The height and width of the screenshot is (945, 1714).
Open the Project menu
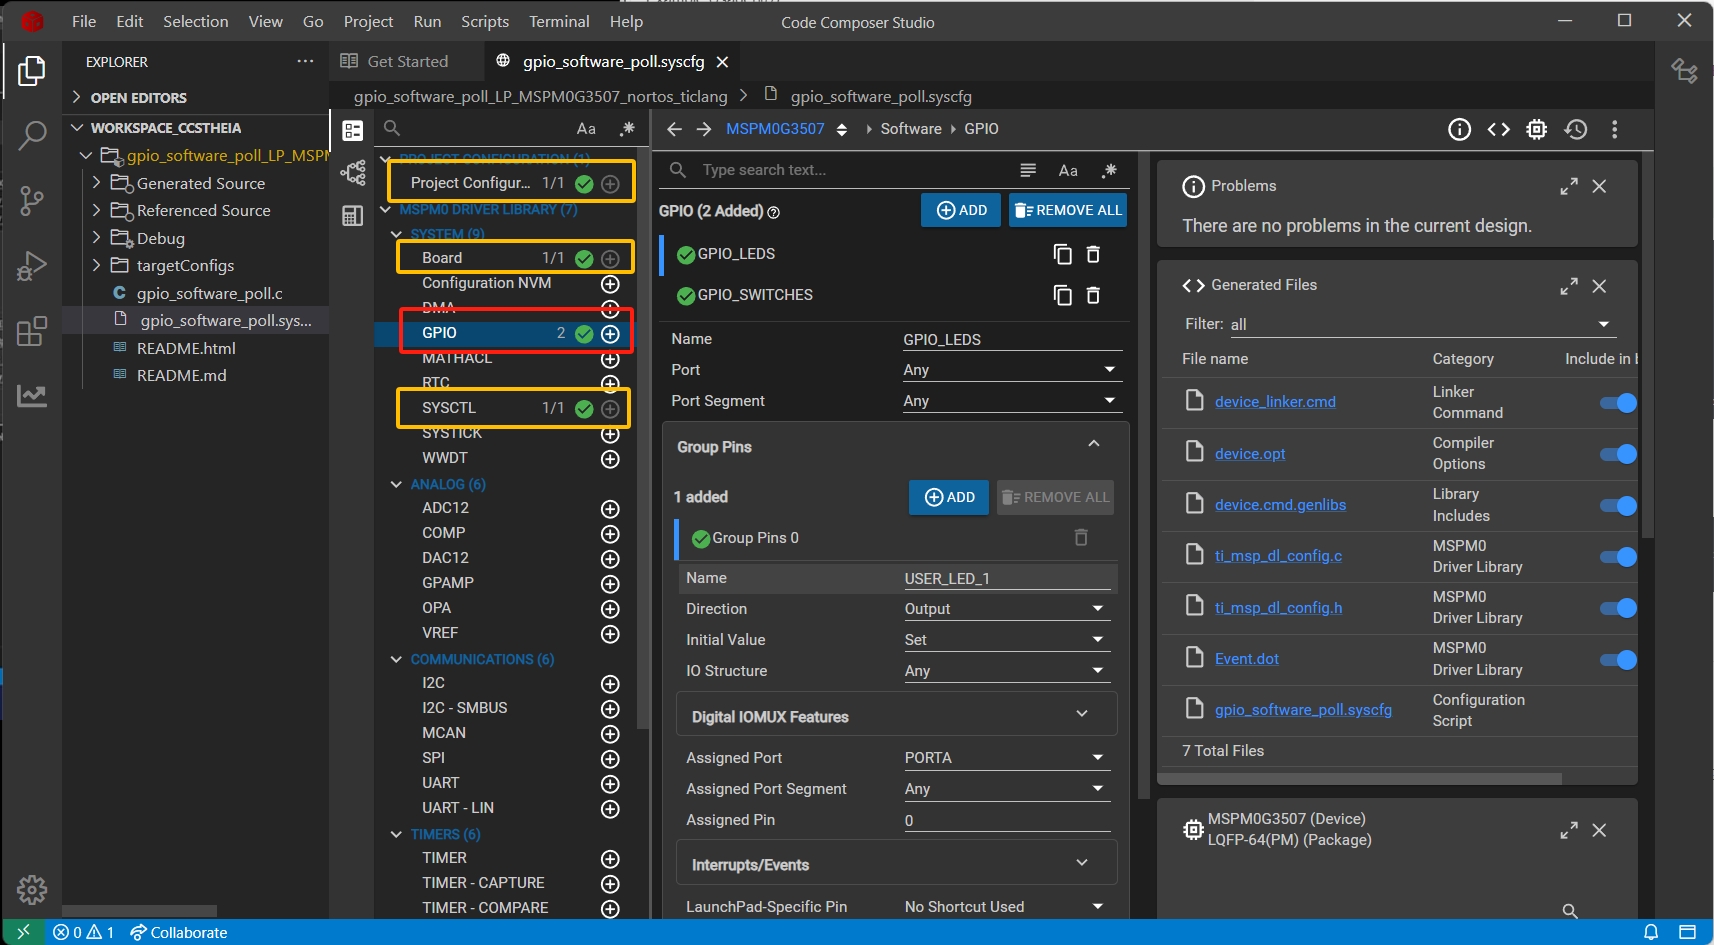(368, 21)
